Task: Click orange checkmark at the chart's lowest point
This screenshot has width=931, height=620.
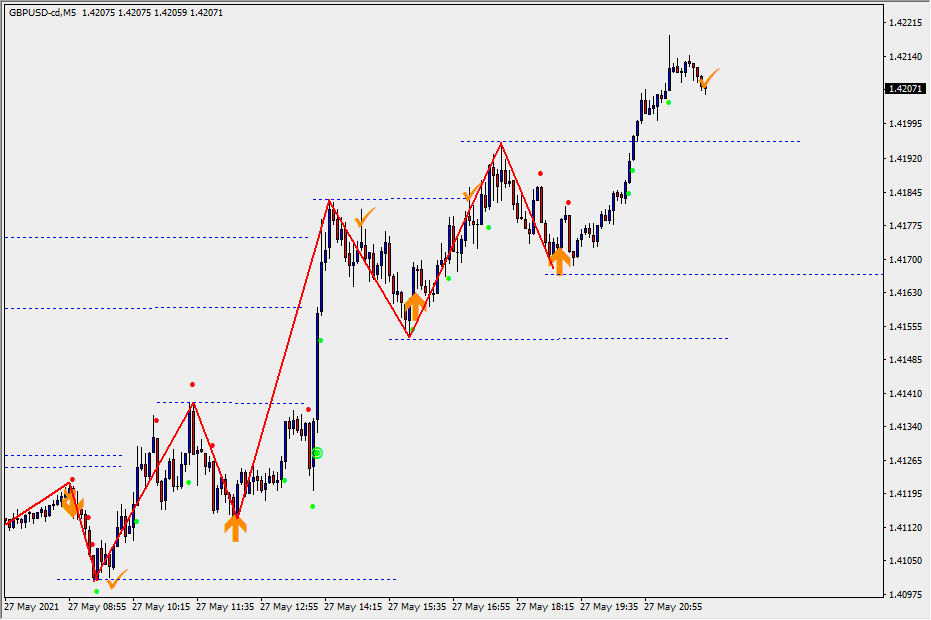Action: pos(116,579)
